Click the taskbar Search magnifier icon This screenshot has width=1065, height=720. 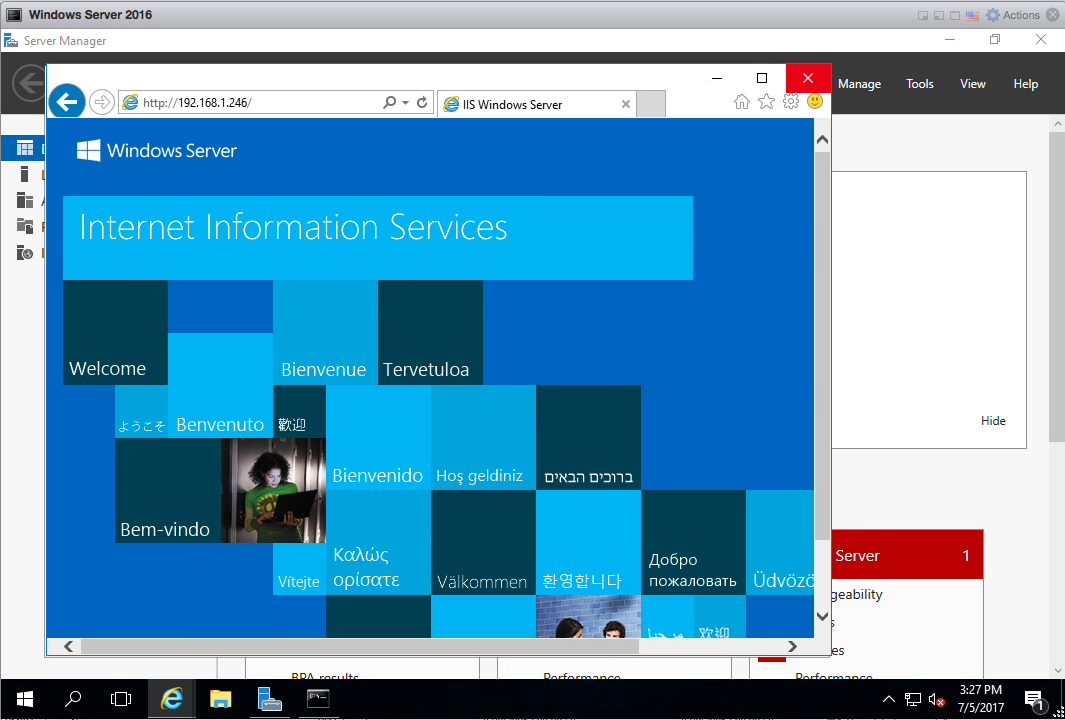pyautogui.click(x=73, y=699)
